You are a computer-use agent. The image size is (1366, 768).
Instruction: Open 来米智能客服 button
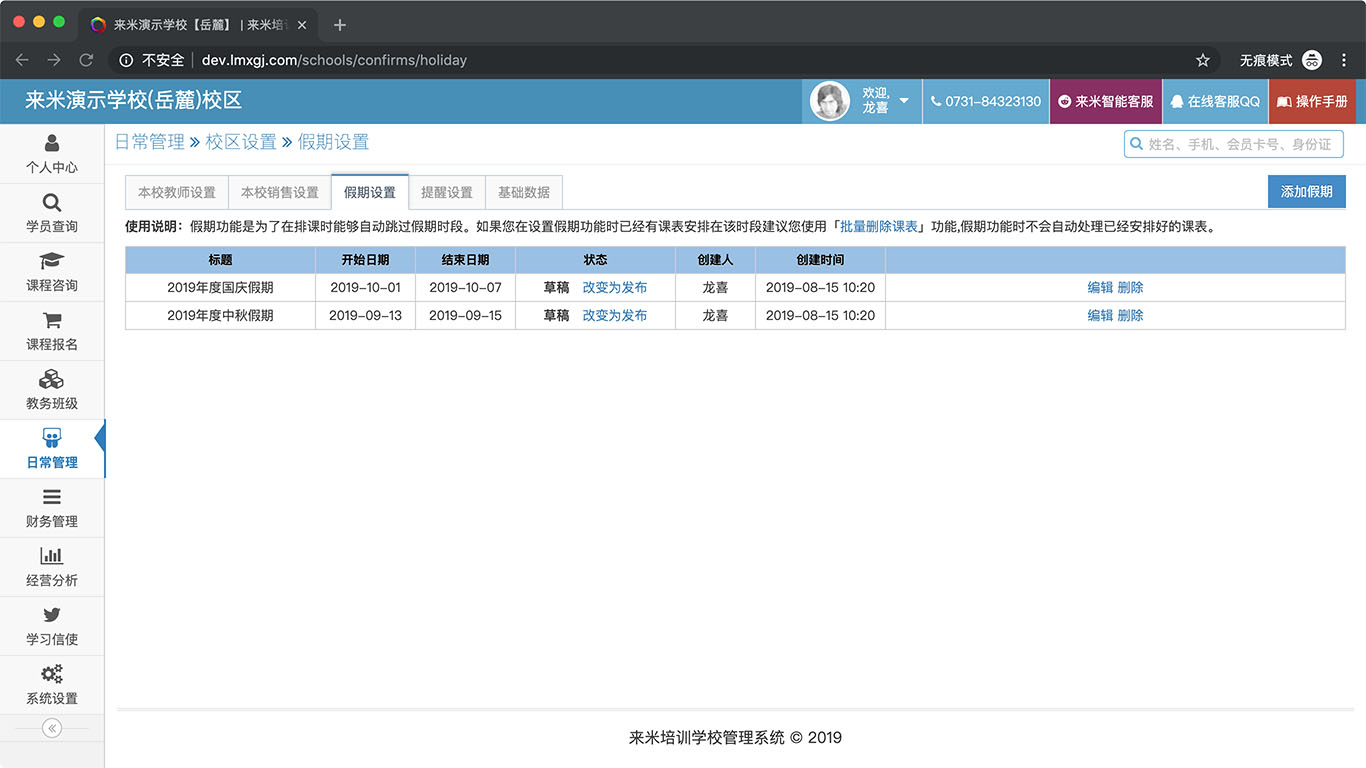1106,102
